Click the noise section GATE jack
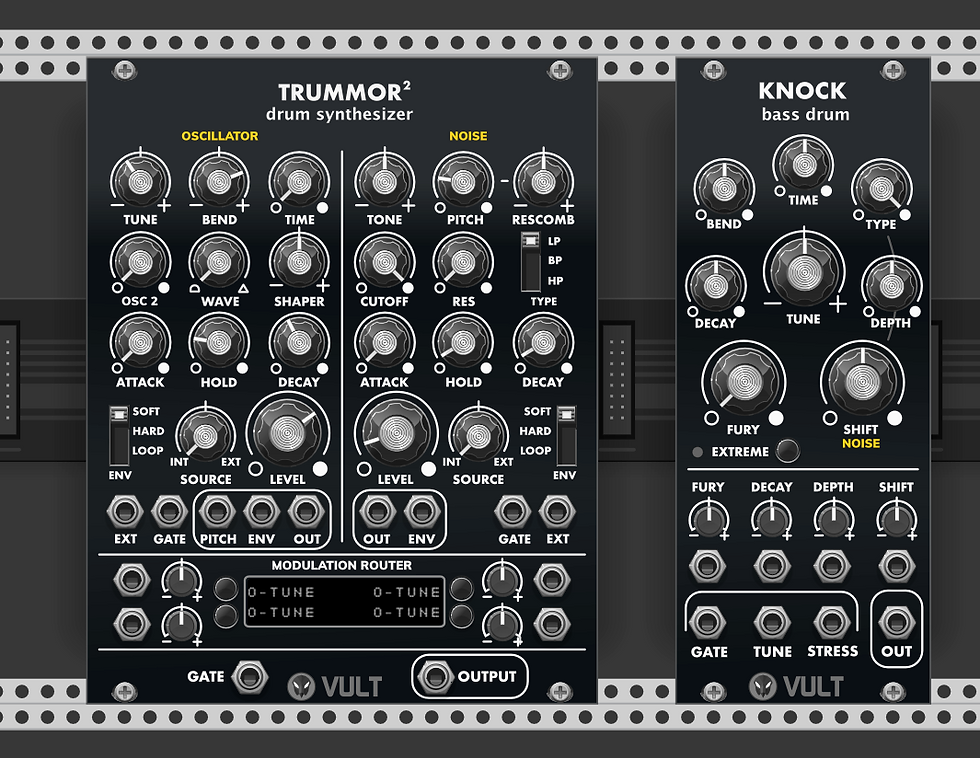Image resolution: width=980 pixels, height=758 pixels. point(512,512)
